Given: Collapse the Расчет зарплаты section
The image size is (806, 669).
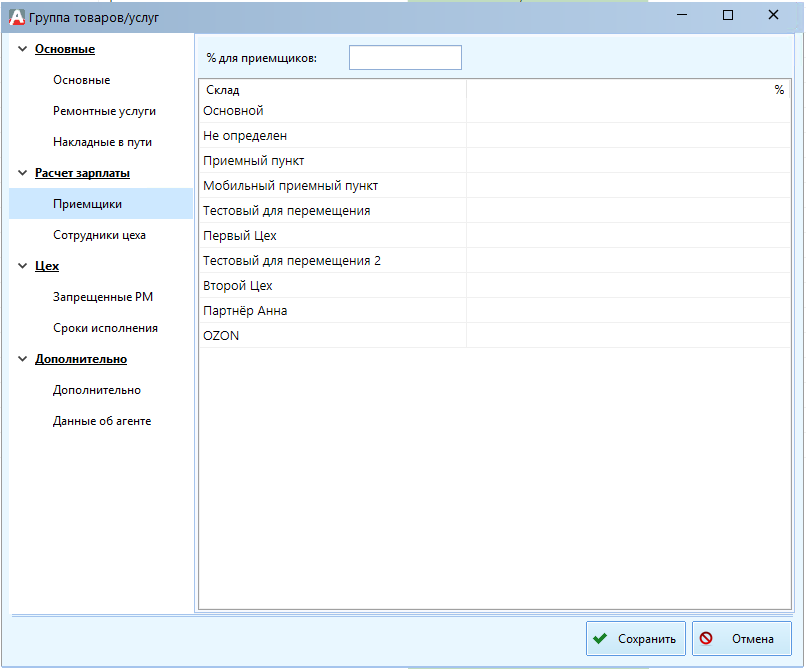Looking at the screenshot, I should pos(22,173).
